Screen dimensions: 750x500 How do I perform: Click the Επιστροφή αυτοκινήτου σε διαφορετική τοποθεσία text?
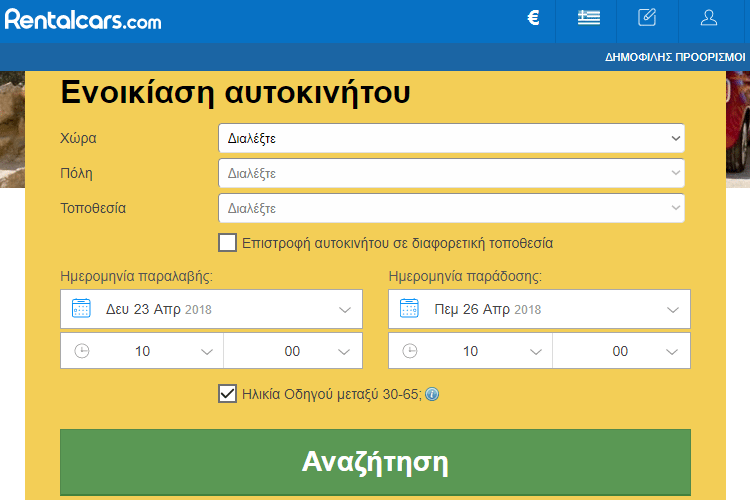point(397,243)
